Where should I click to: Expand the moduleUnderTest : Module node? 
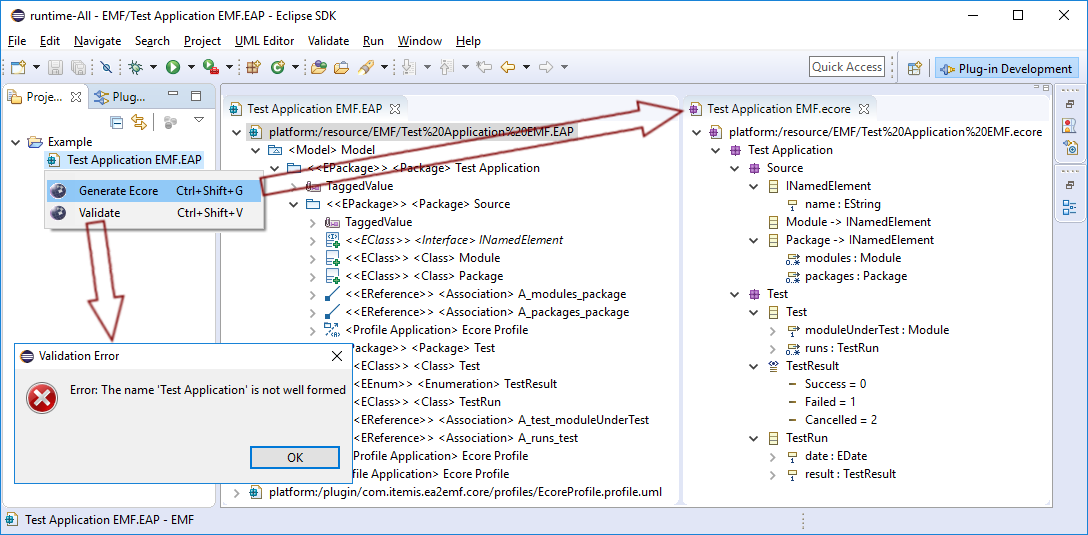pos(773,330)
